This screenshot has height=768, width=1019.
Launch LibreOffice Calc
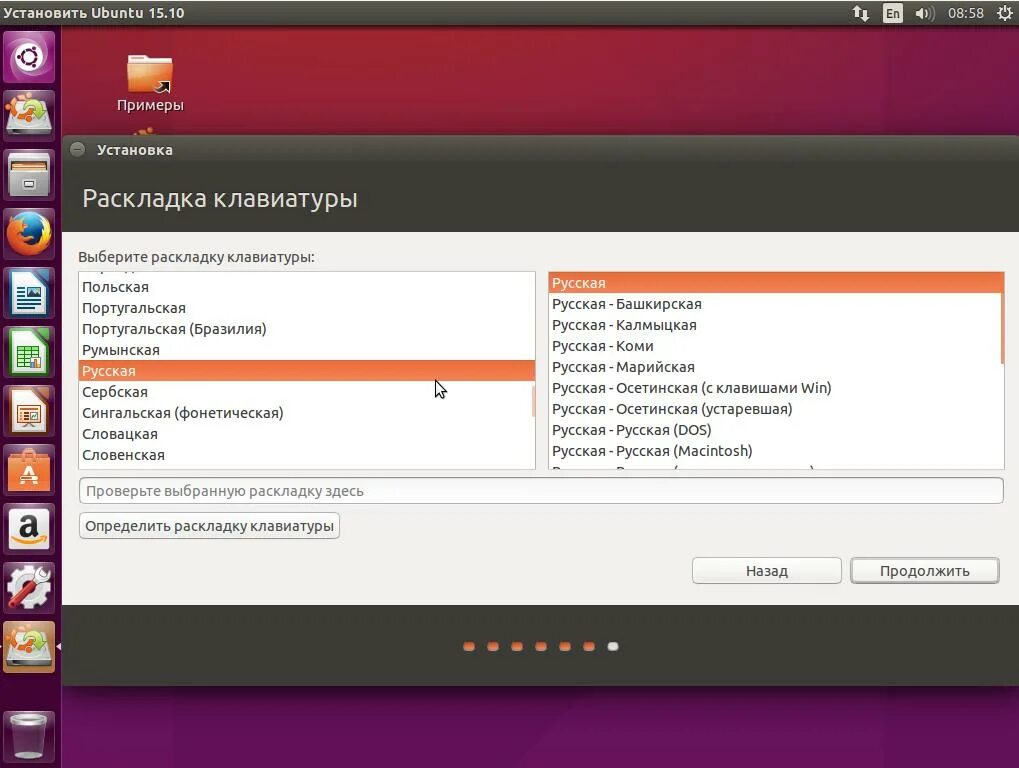pyautogui.click(x=29, y=352)
